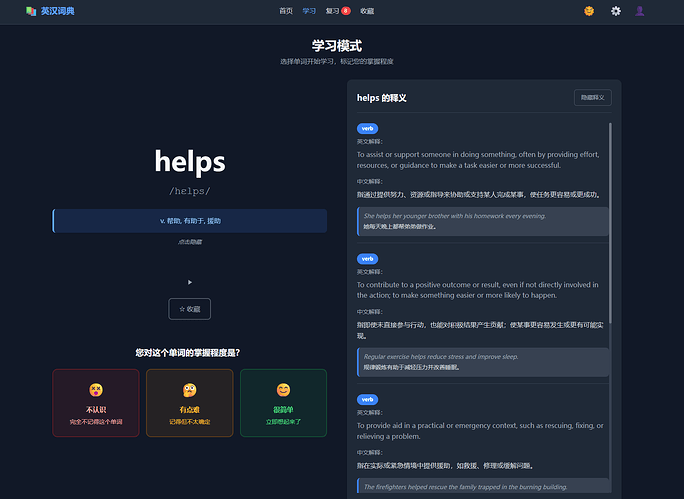This screenshot has width=684, height=499.
Task: Select the 不认识 dizzy face emoji
Action: 96,390
